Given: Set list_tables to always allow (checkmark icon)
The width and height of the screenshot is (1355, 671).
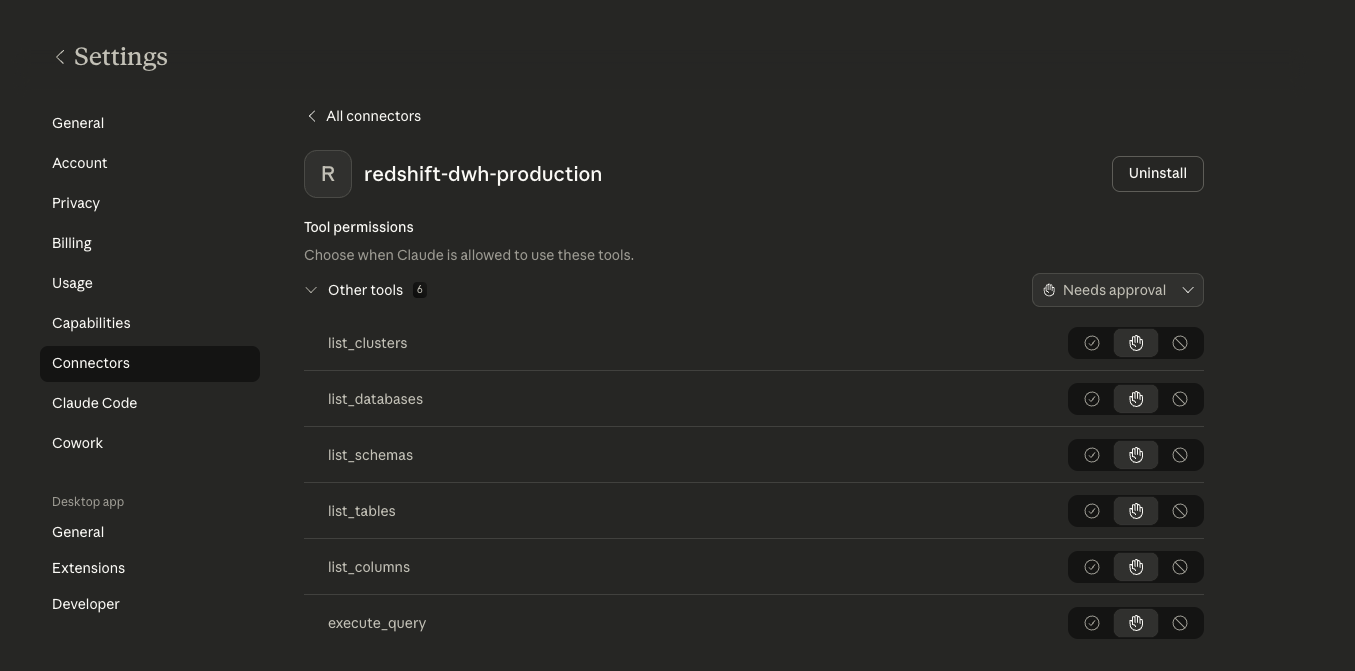Looking at the screenshot, I should pos(1092,511).
